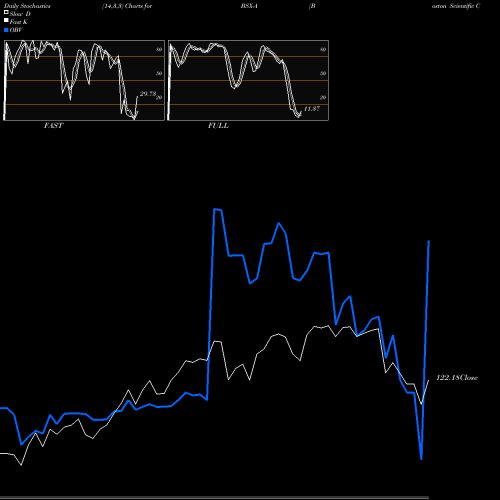
Task: Click the blue OBV legend swatch
Action: [x=6, y=30]
